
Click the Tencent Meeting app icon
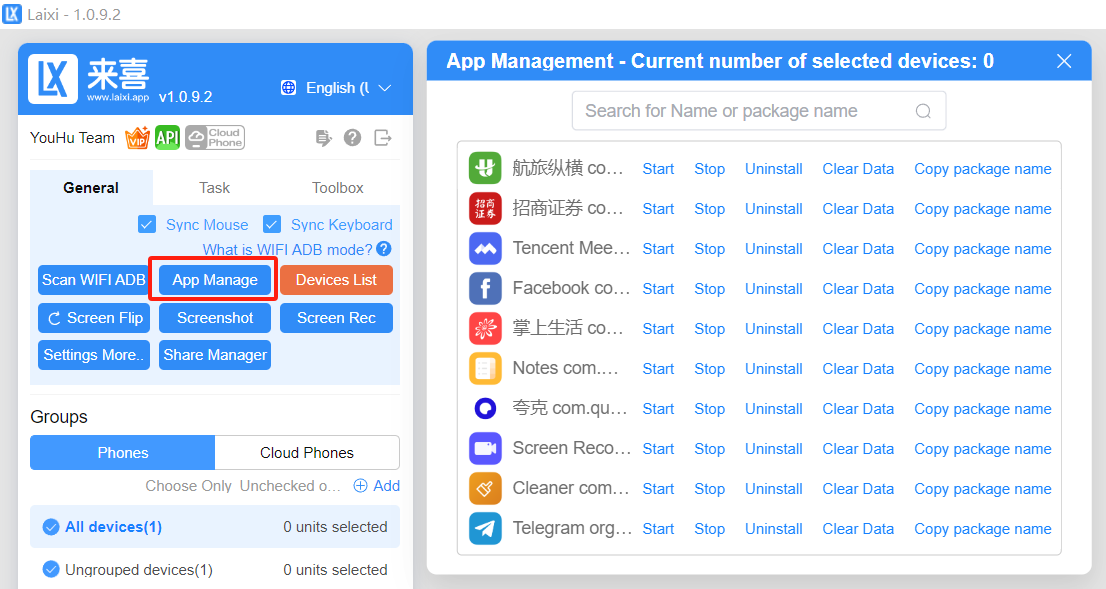pos(485,248)
